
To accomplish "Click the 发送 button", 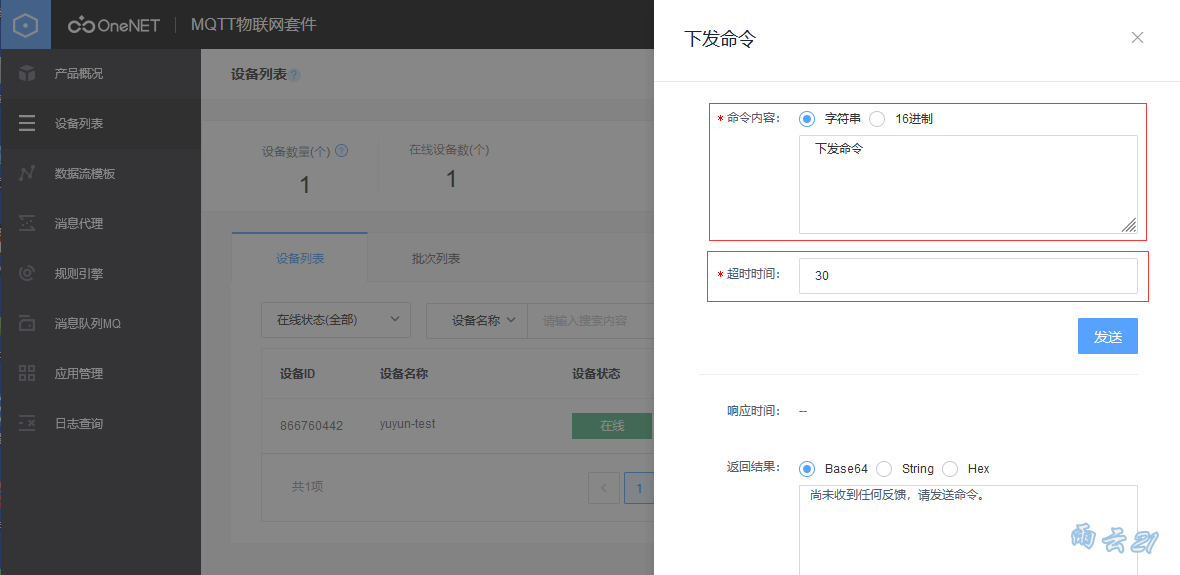I will [x=1107, y=336].
